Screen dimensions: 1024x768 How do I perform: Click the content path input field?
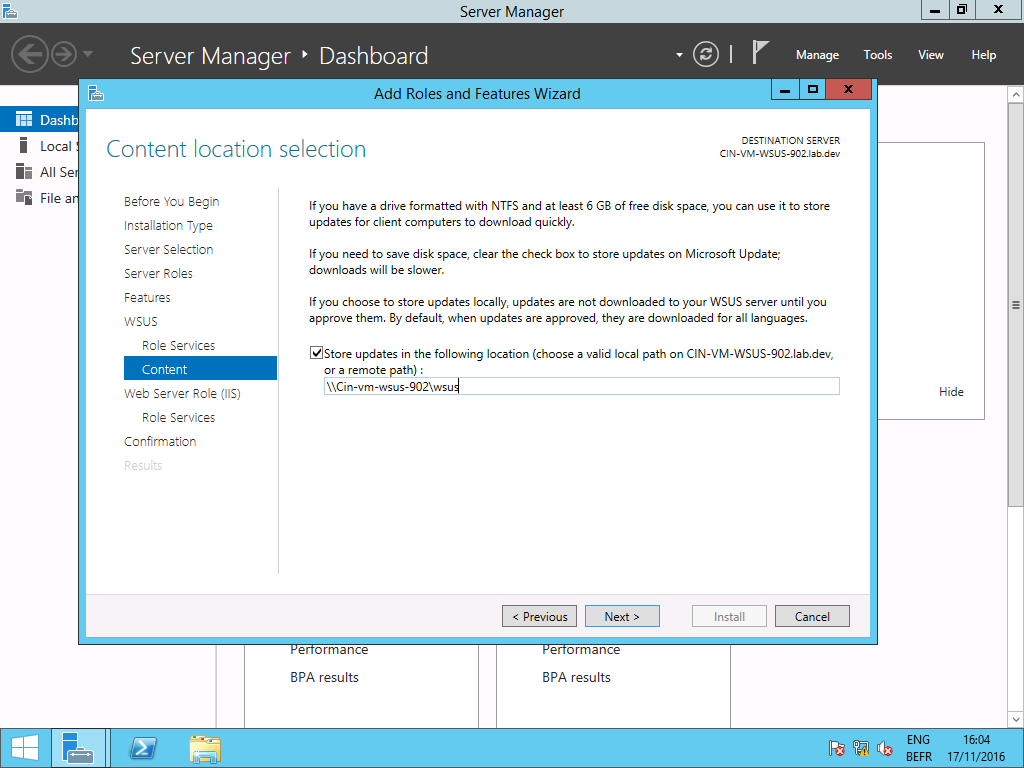click(581, 386)
